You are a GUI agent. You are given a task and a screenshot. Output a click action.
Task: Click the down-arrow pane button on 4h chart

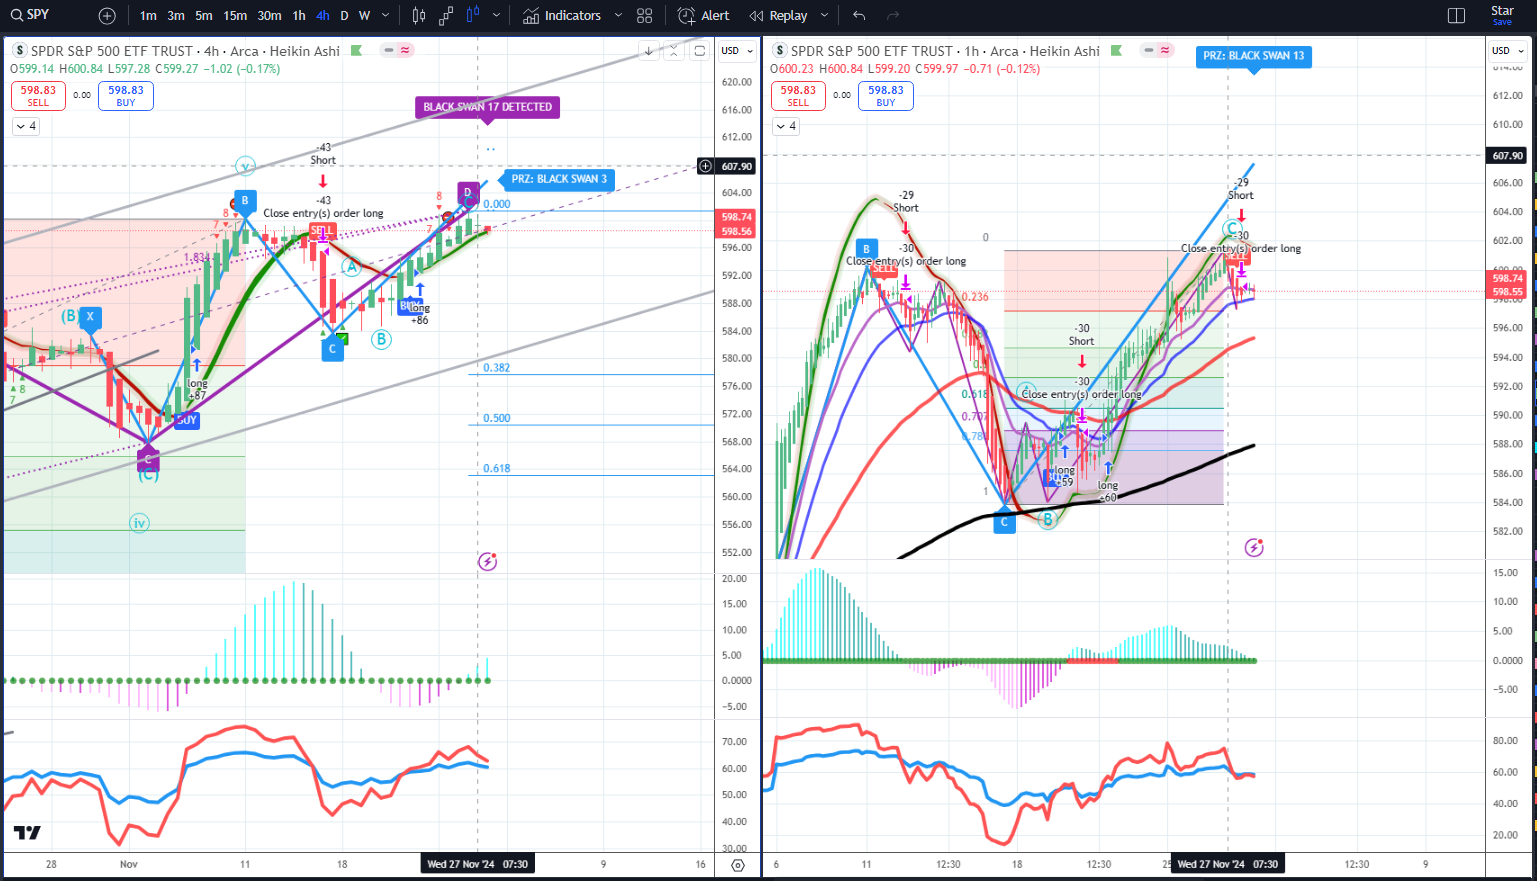point(649,51)
